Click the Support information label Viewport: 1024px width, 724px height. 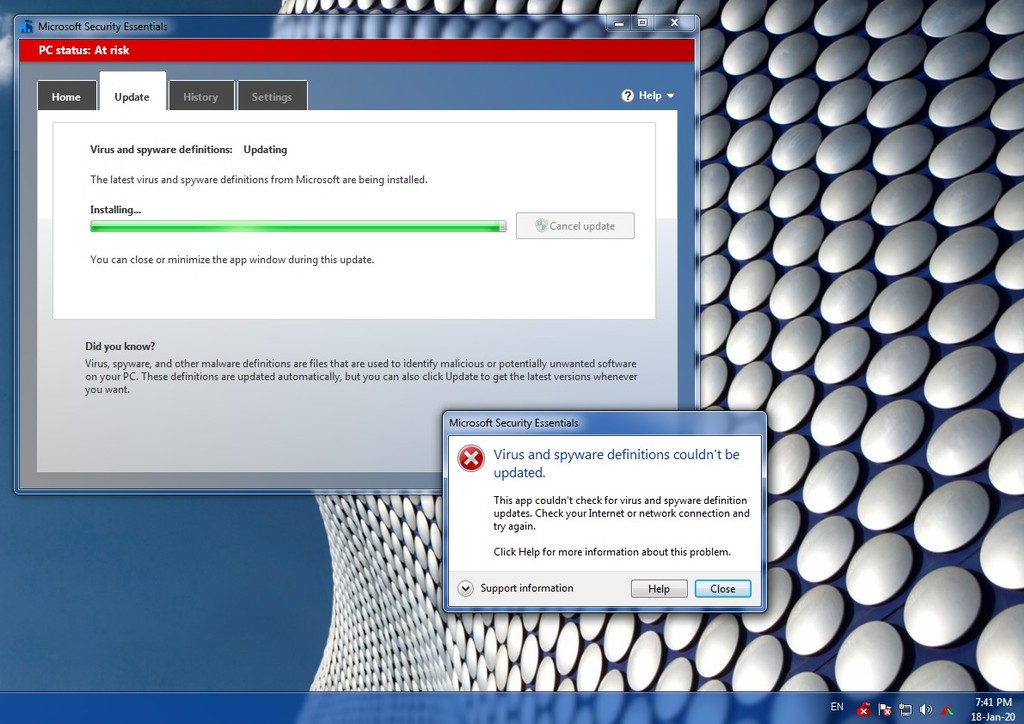click(526, 588)
